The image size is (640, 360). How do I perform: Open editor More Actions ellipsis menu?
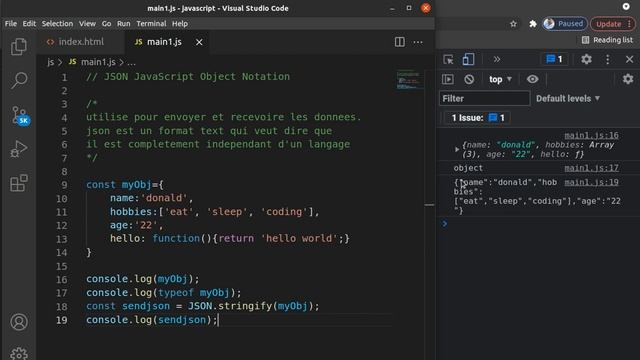(x=418, y=42)
